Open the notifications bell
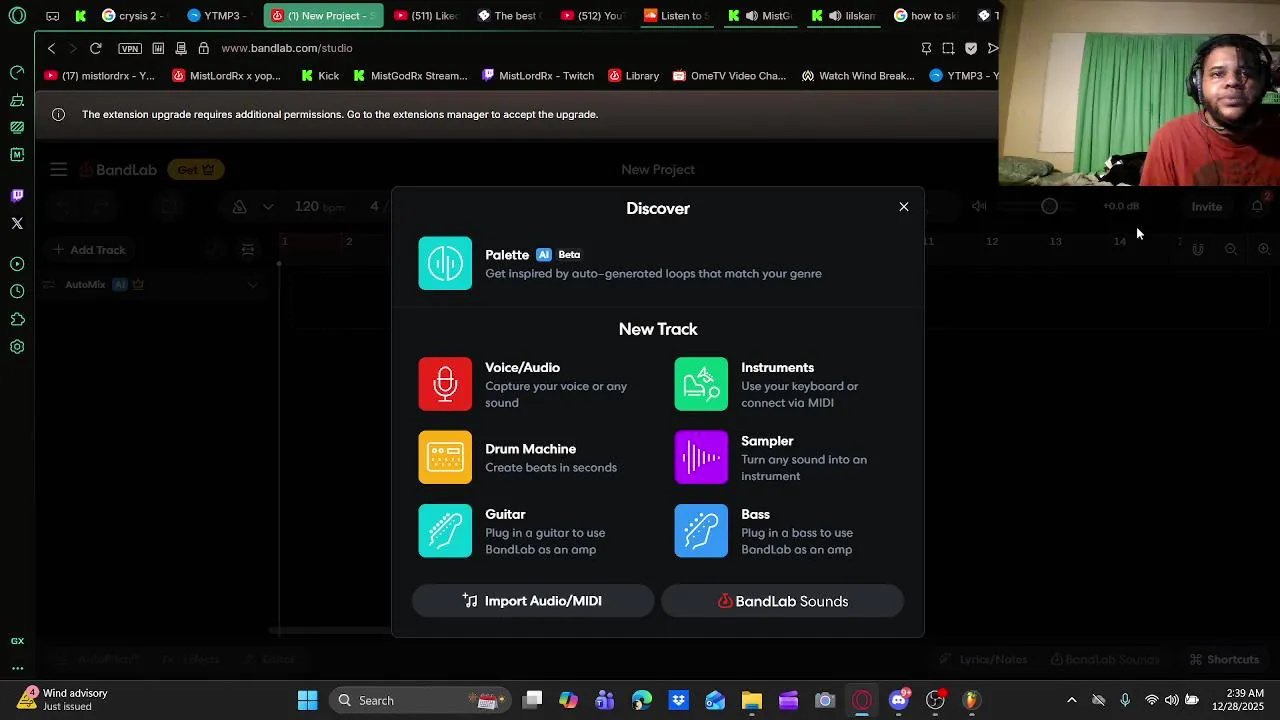This screenshot has height=720, width=1280. (x=1258, y=206)
